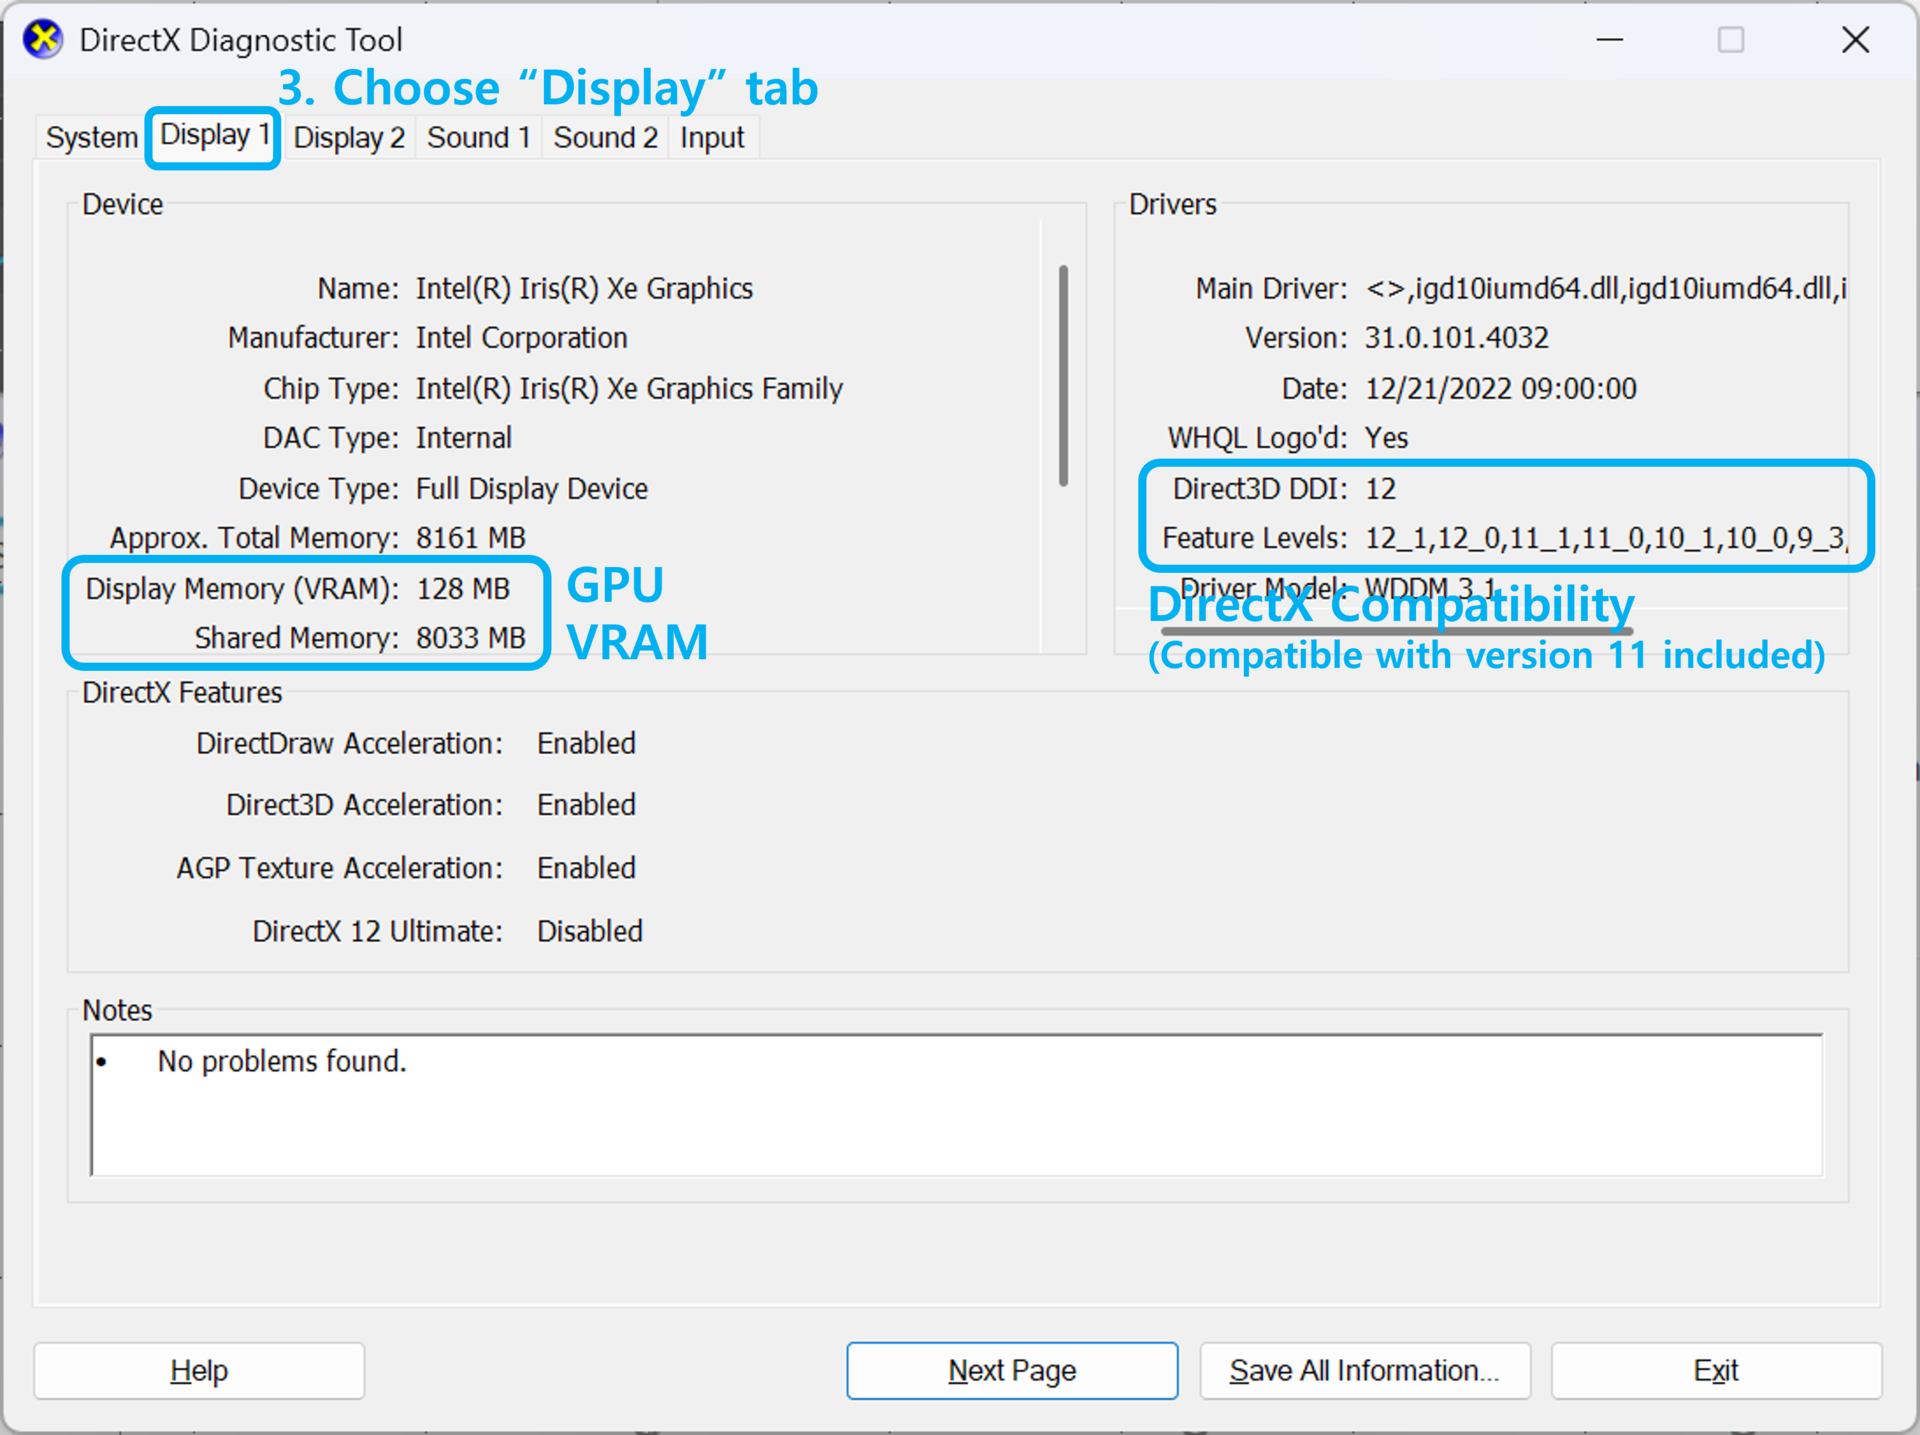The height and width of the screenshot is (1435, 1920).
Task: Switch to the Sound 2 tab
Action: coord(605,137)
